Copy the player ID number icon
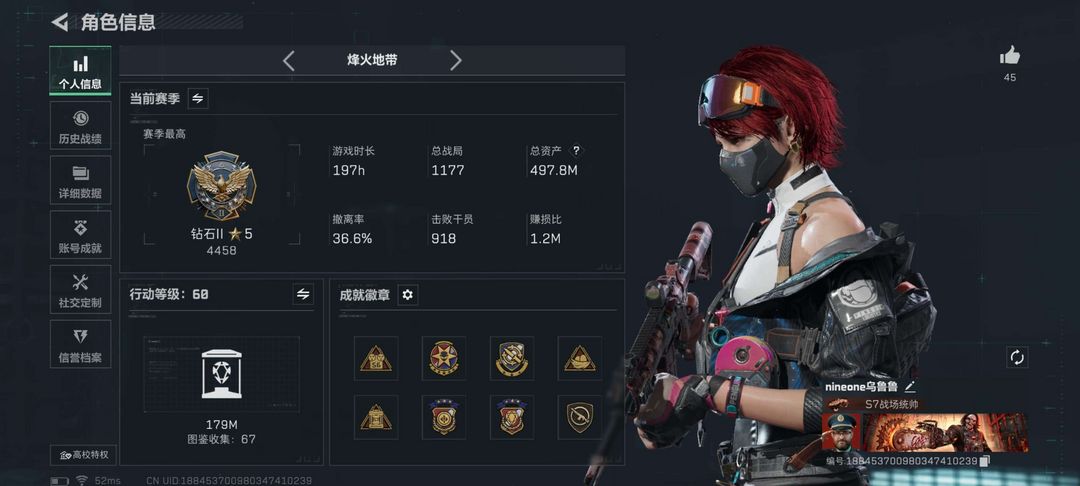 coord(985,461)
